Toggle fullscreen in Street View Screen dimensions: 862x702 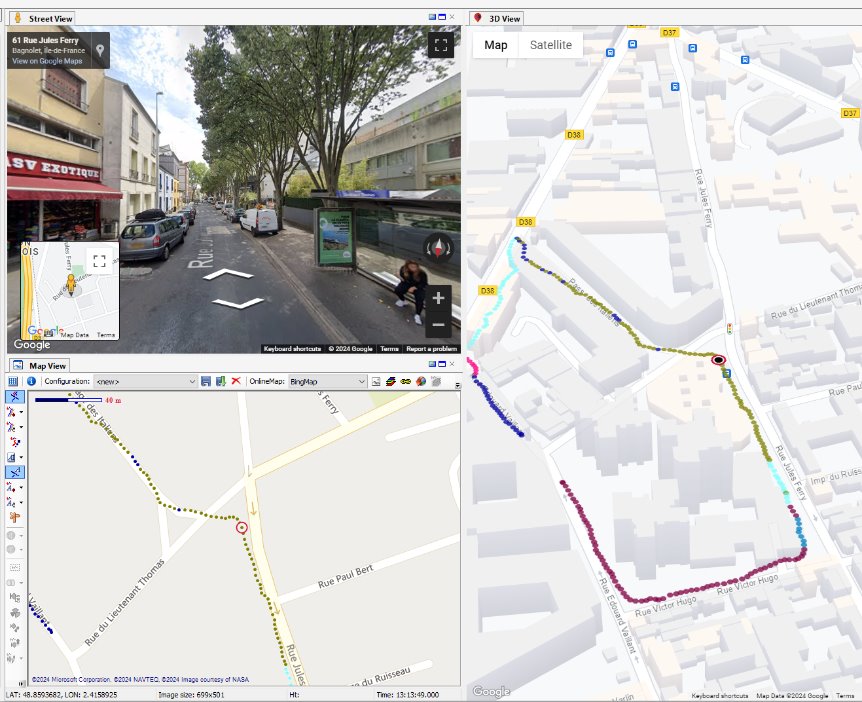(x=441, y=45)
